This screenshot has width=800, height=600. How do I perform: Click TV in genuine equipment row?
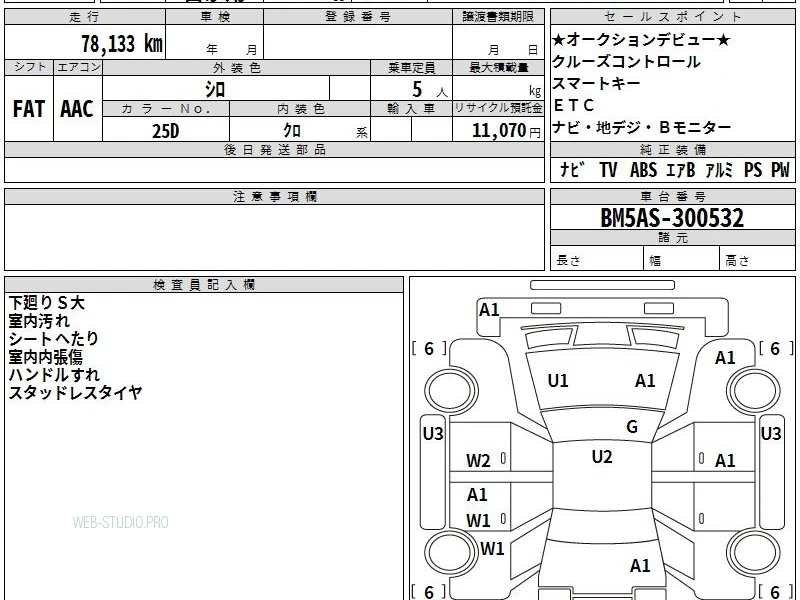[x=608, y=170]
